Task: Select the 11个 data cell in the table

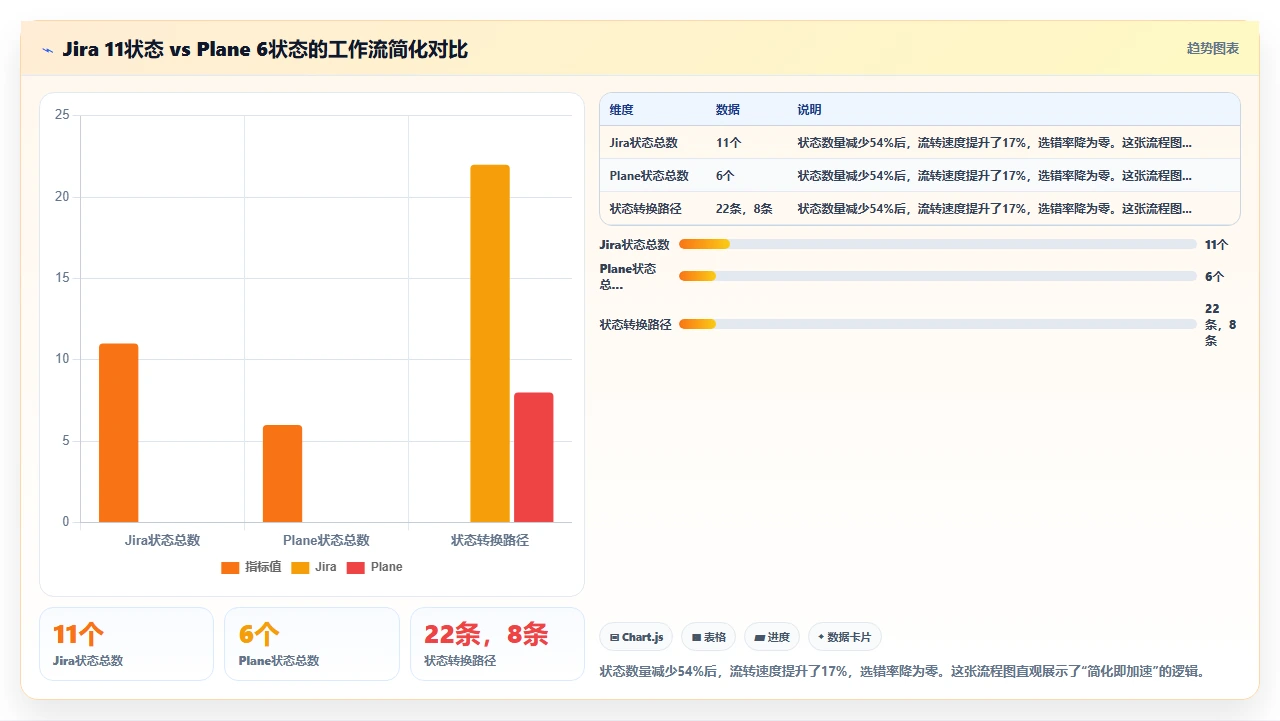Action: click(x=729, y=143)
